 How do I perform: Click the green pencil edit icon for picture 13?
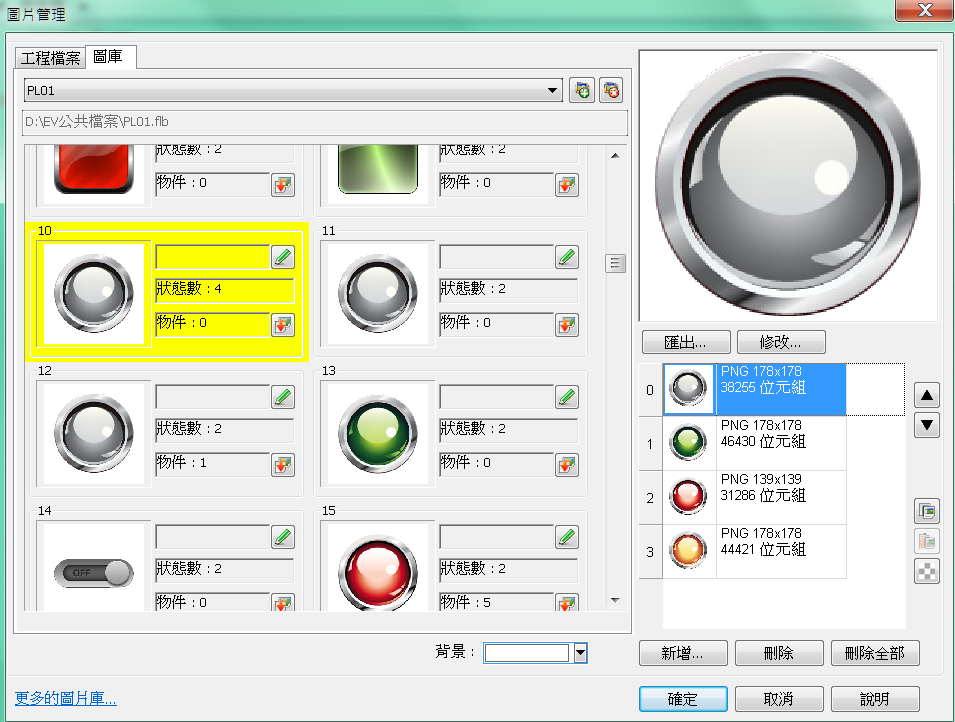[567, 397]
